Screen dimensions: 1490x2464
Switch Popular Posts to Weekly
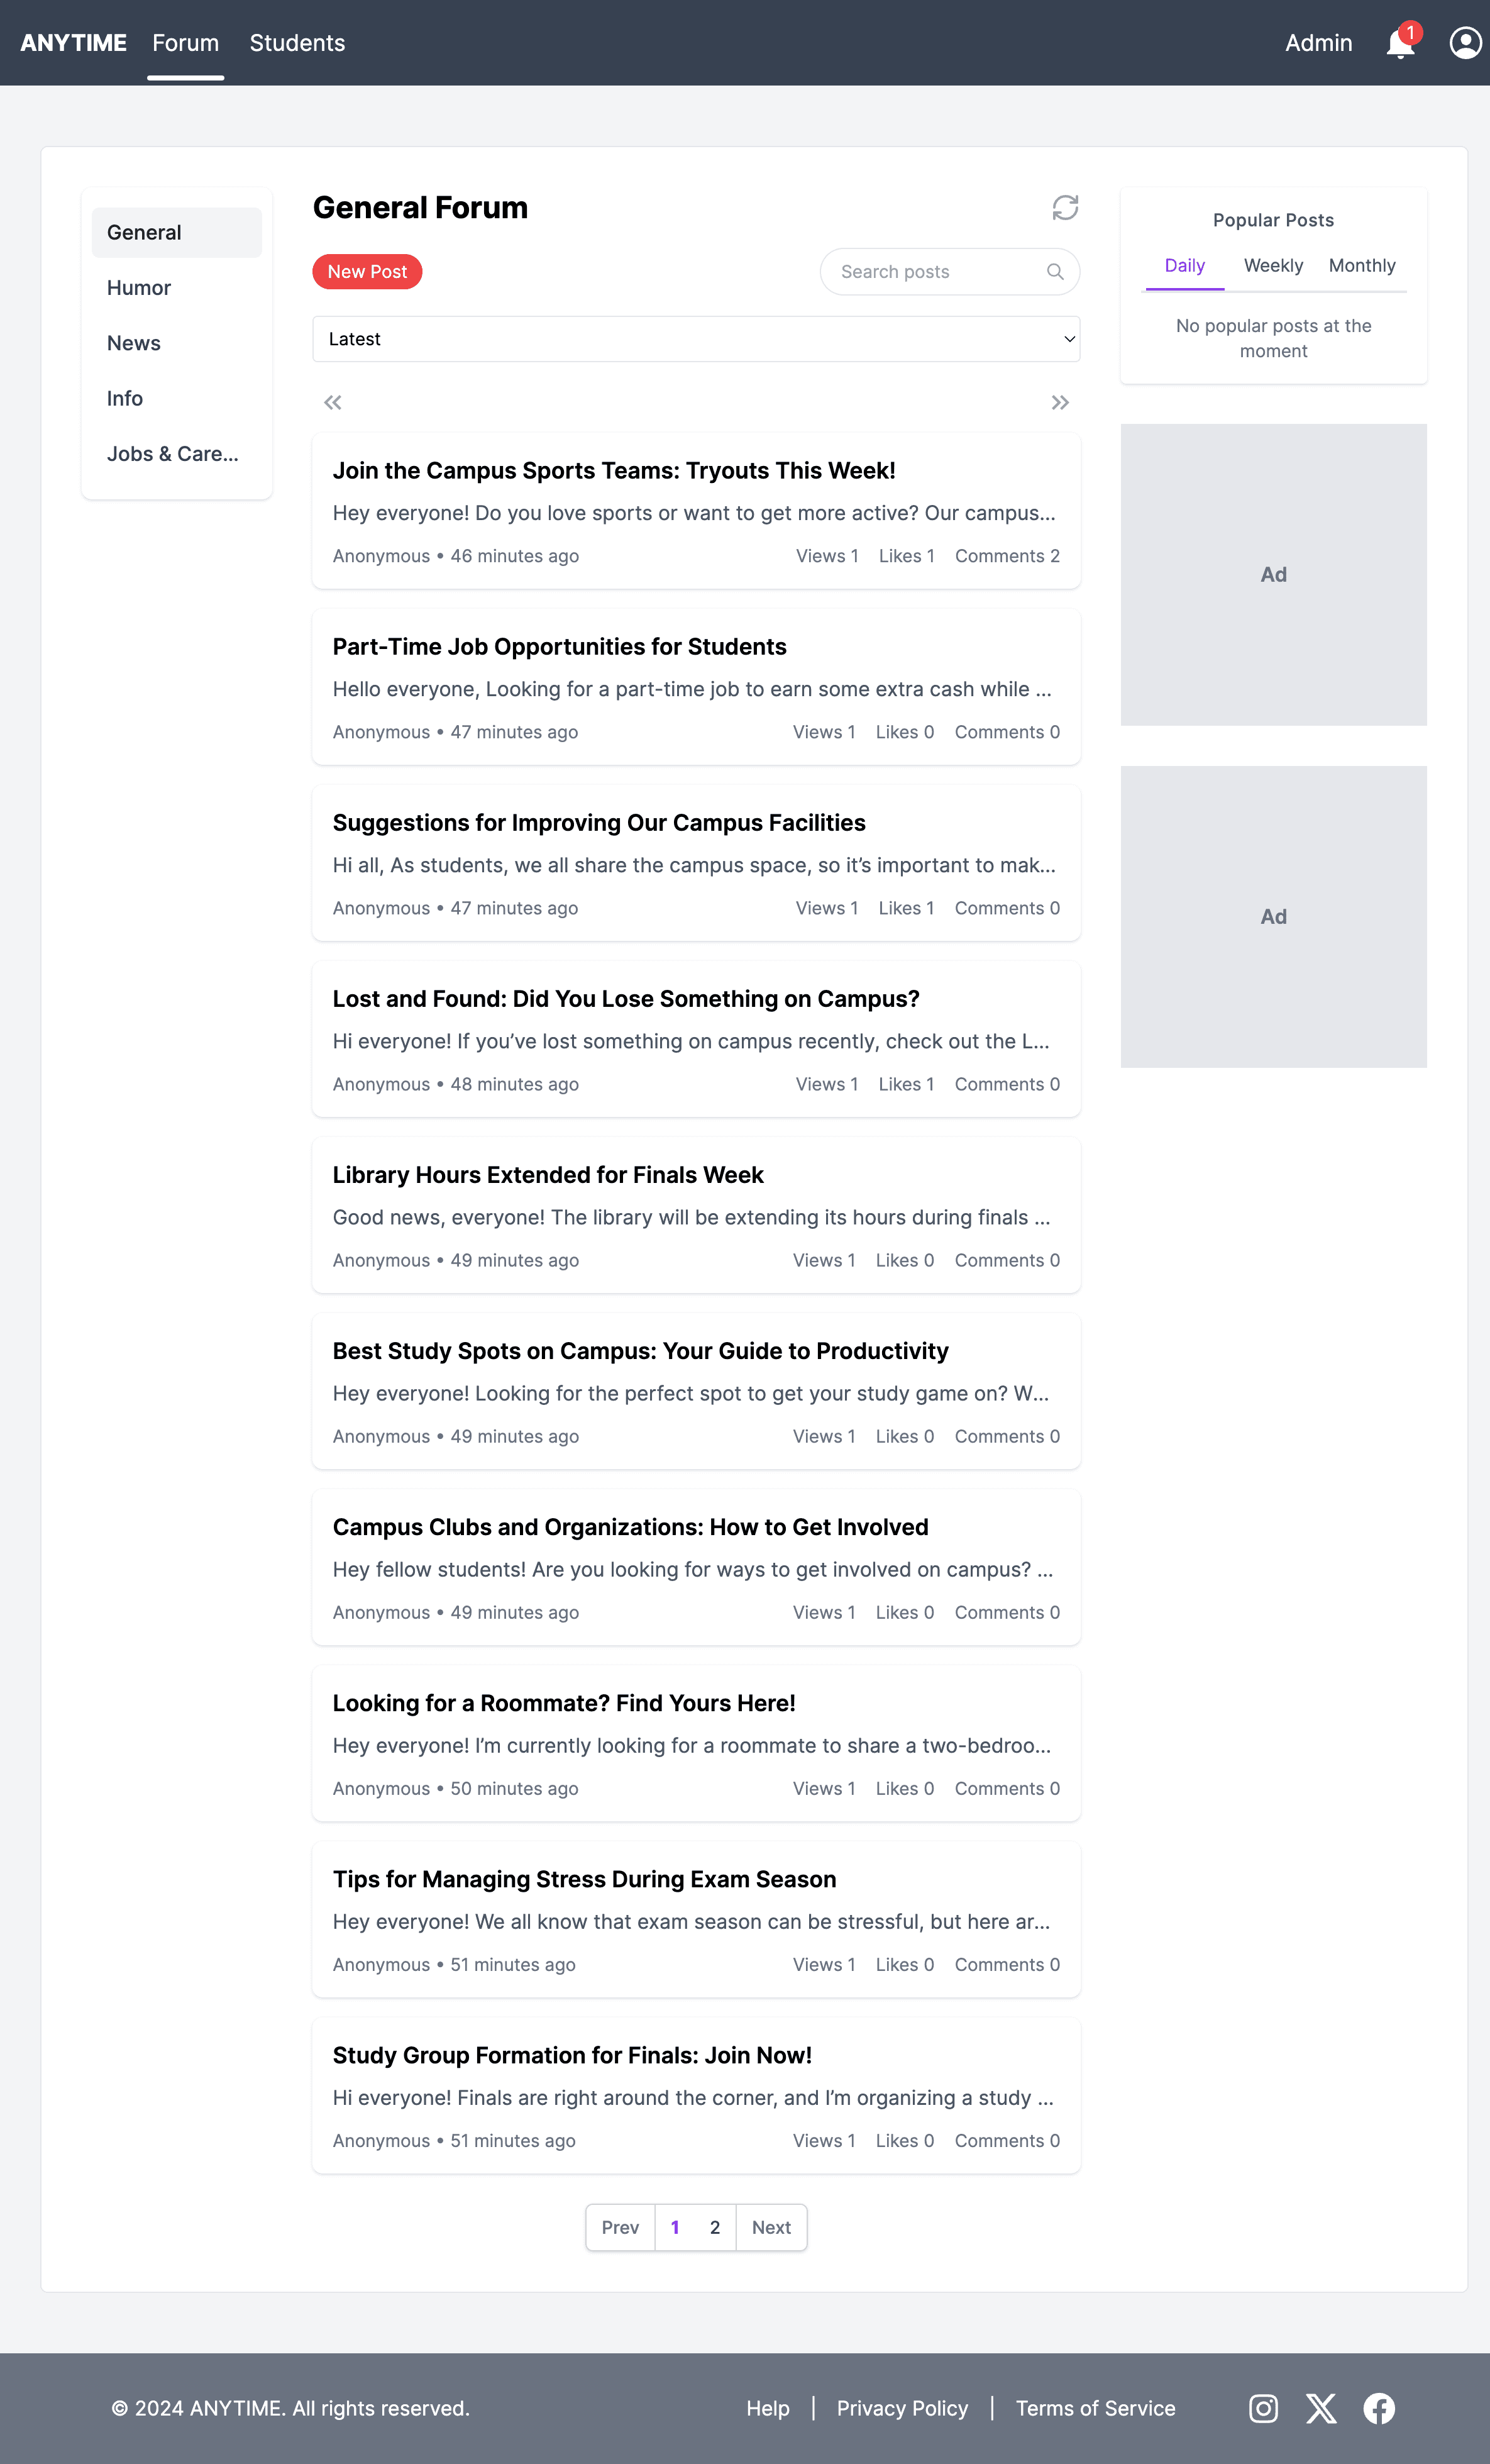click(1273, 265)
